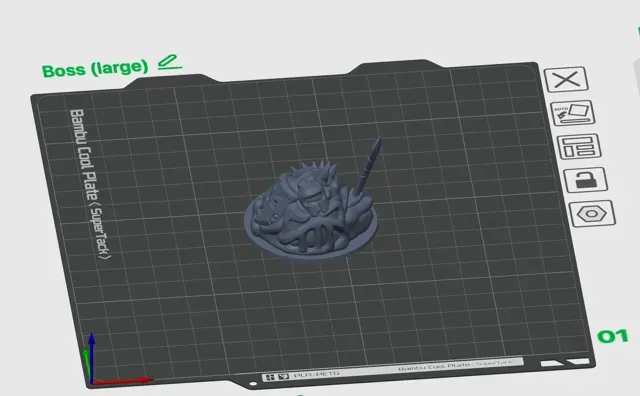This screenshot has width=640, height=396.
Task: Click the auto-orient plate icon
Action: click(x=573, y=113)
